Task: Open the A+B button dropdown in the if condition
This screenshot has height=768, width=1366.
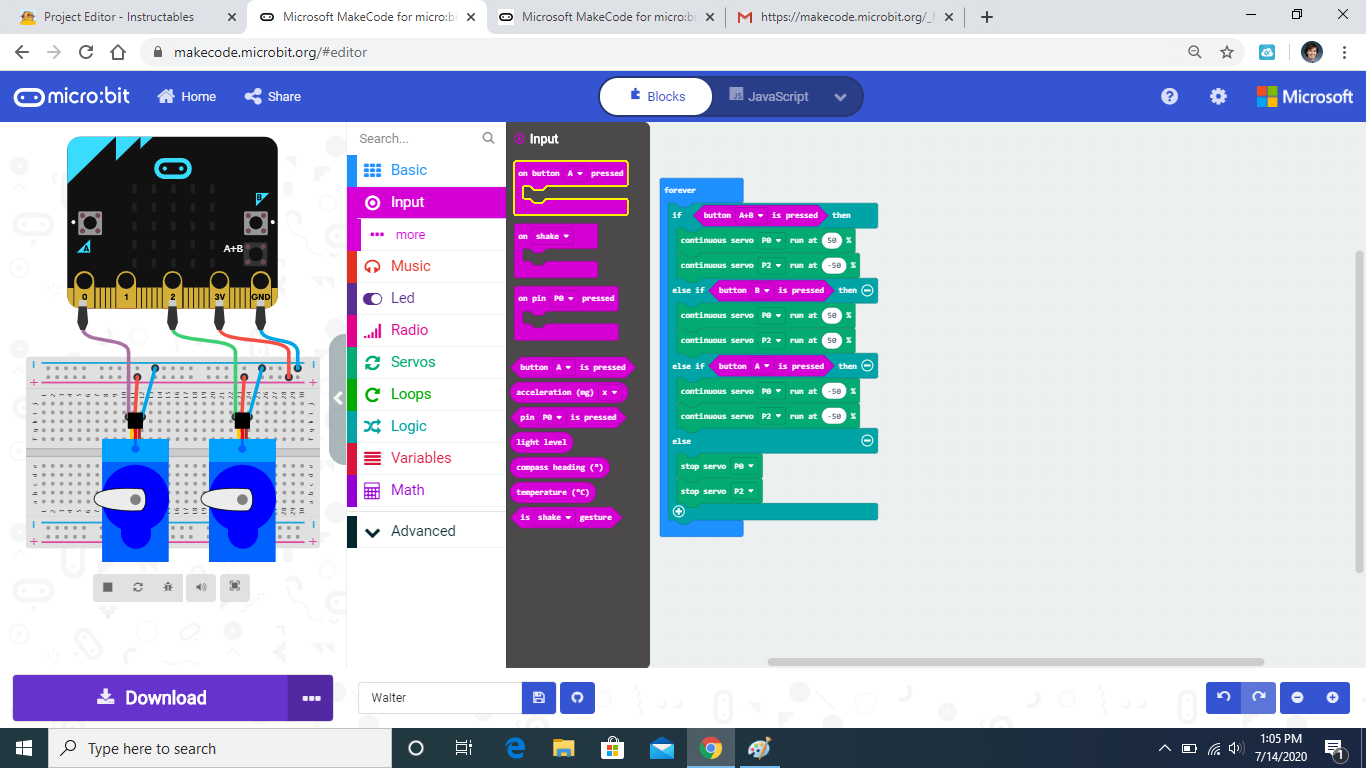Action: point(750,215)
